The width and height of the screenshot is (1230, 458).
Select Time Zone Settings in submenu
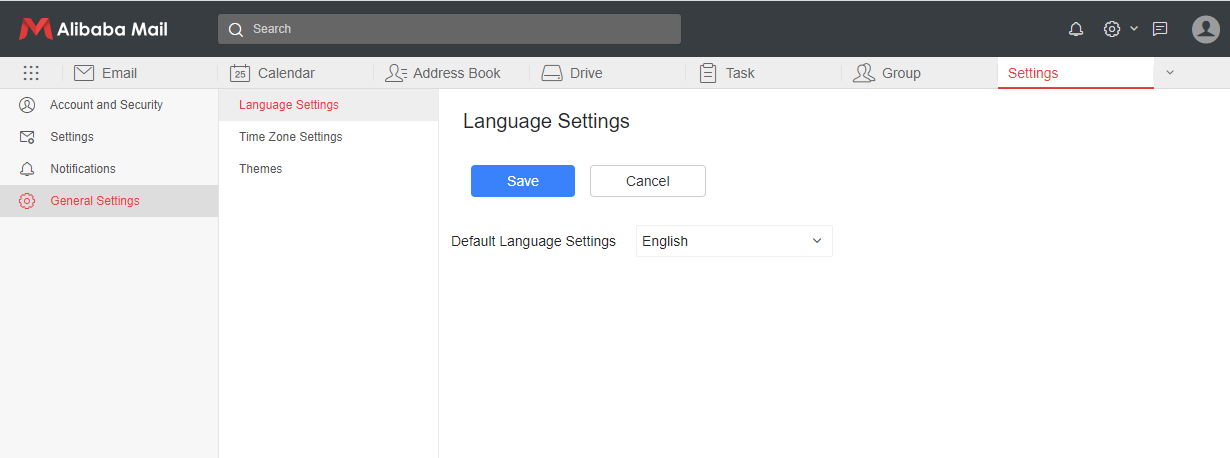(x=290, y=137)
